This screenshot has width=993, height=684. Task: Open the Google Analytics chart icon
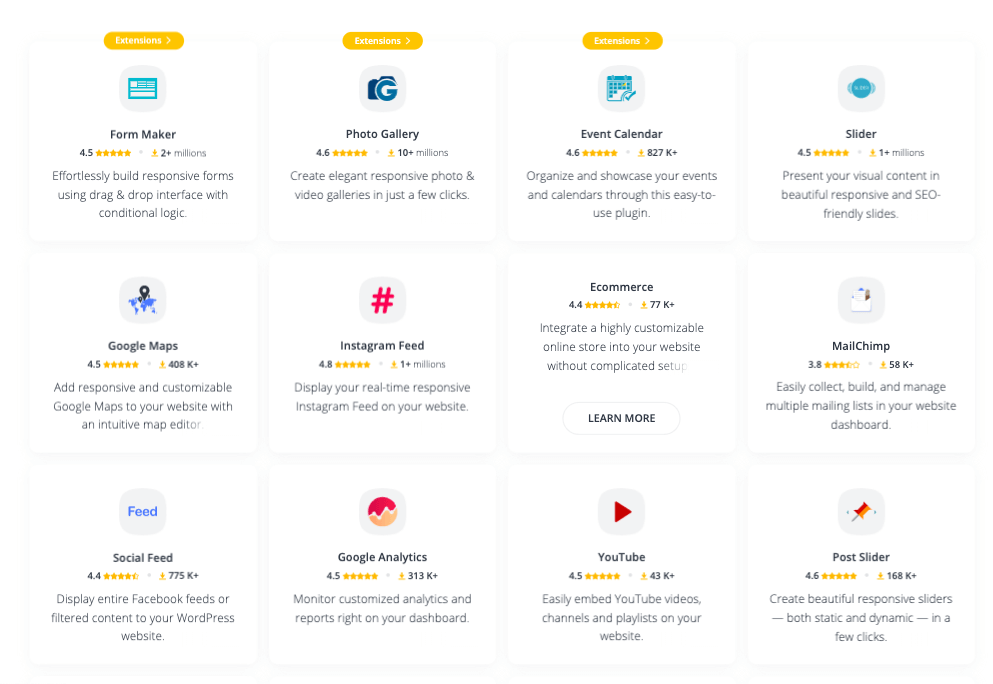point(383,512)
